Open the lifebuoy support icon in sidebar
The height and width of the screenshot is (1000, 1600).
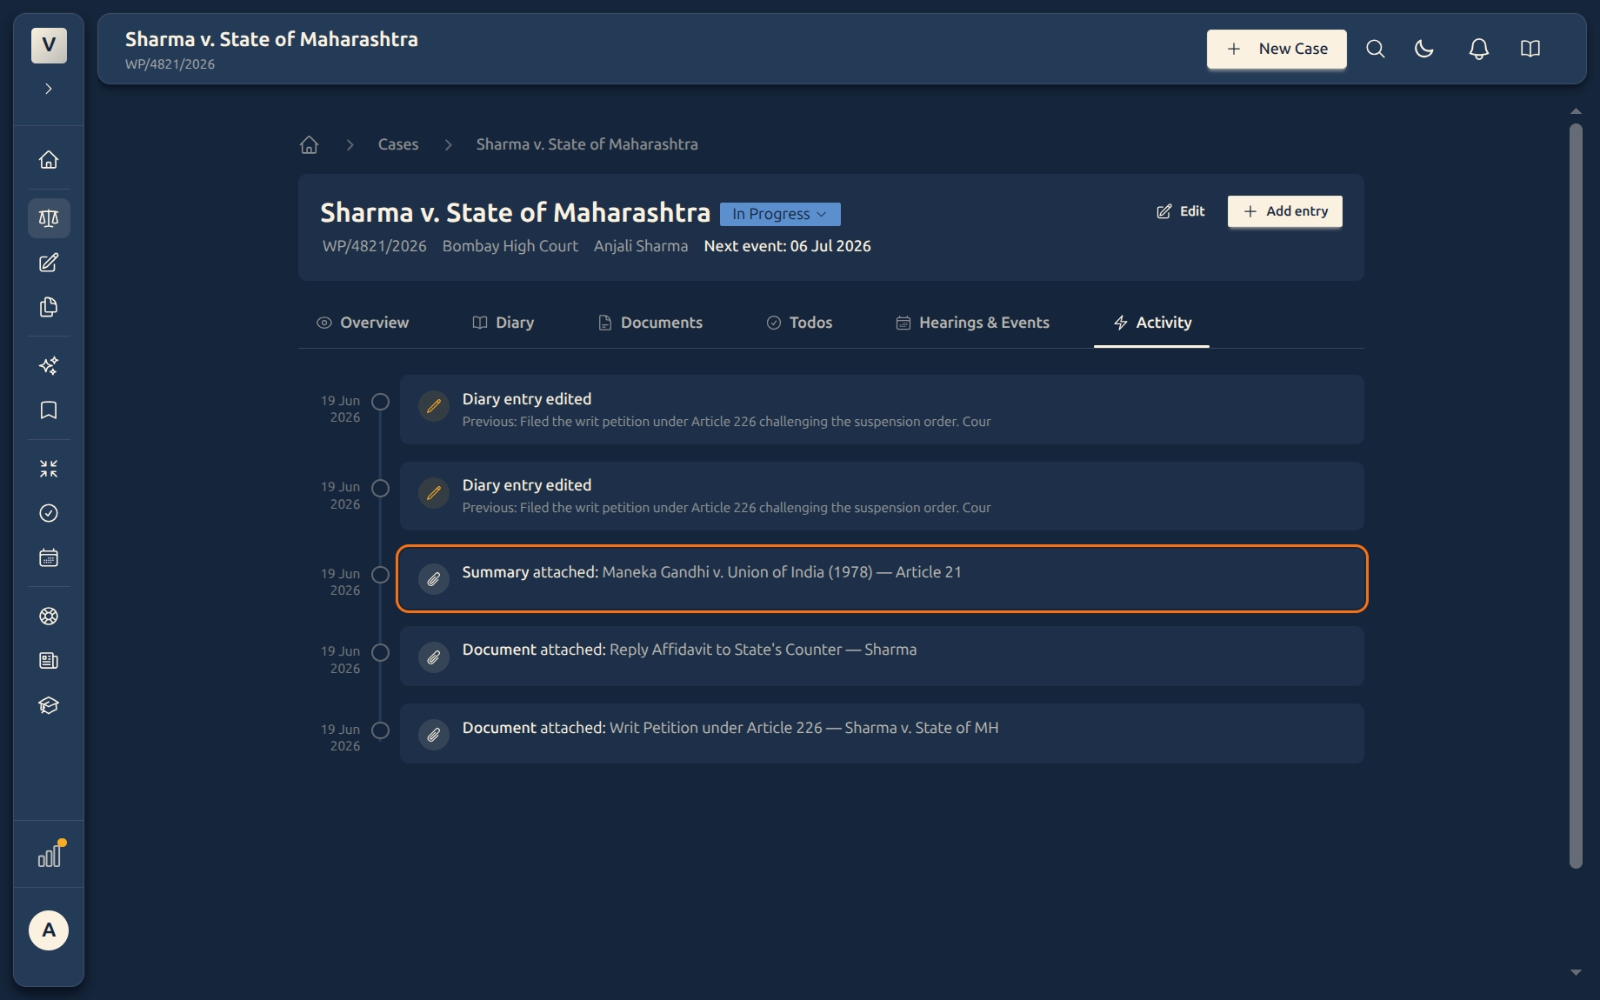tap(48, 616)
